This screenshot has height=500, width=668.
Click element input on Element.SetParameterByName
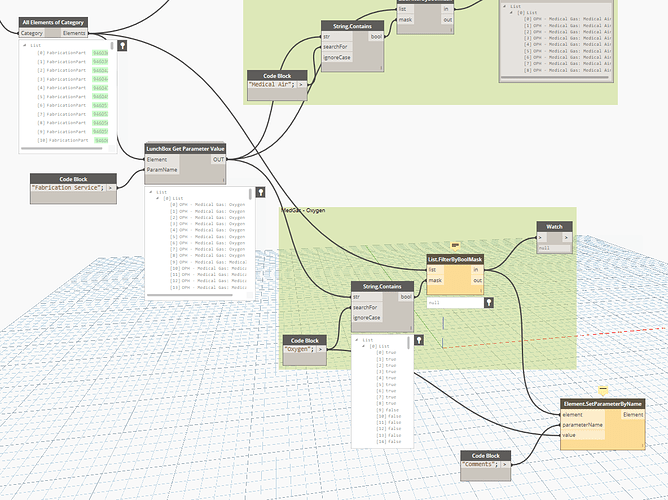coord(583,414)
